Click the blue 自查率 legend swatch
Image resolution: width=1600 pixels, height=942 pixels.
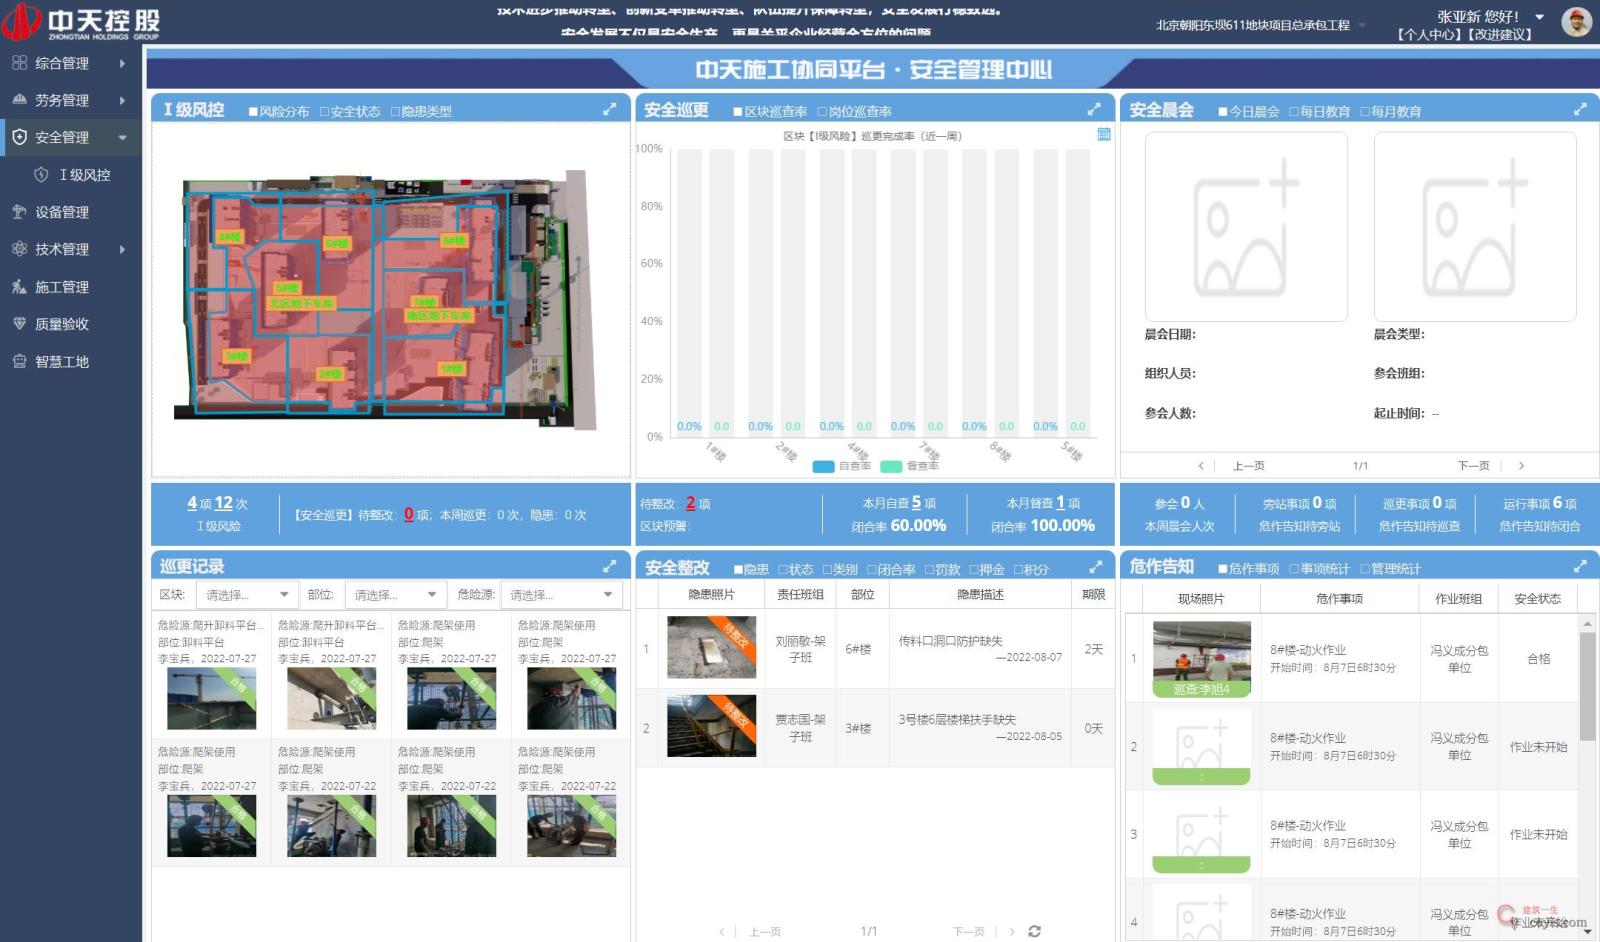tap(823, 466)
